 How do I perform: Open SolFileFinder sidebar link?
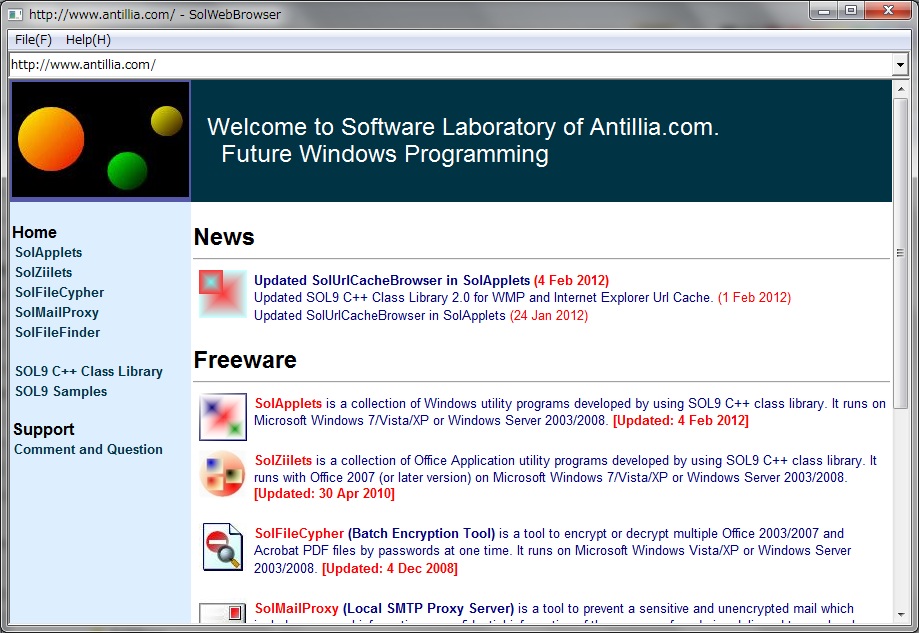tap(58, 332)
